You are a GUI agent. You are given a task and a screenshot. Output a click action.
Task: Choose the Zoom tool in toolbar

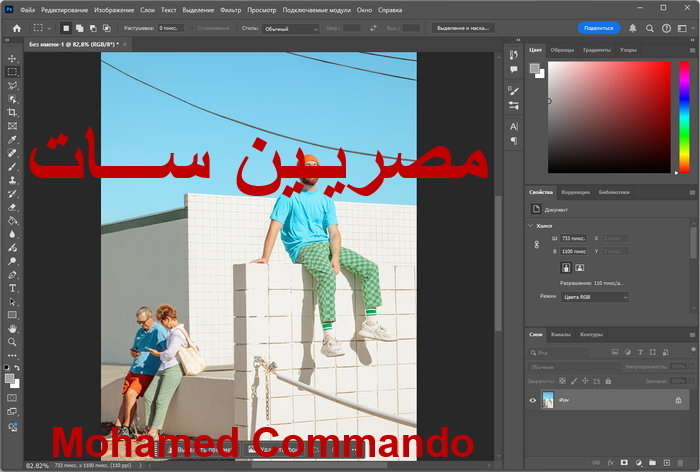pos(13,342)
